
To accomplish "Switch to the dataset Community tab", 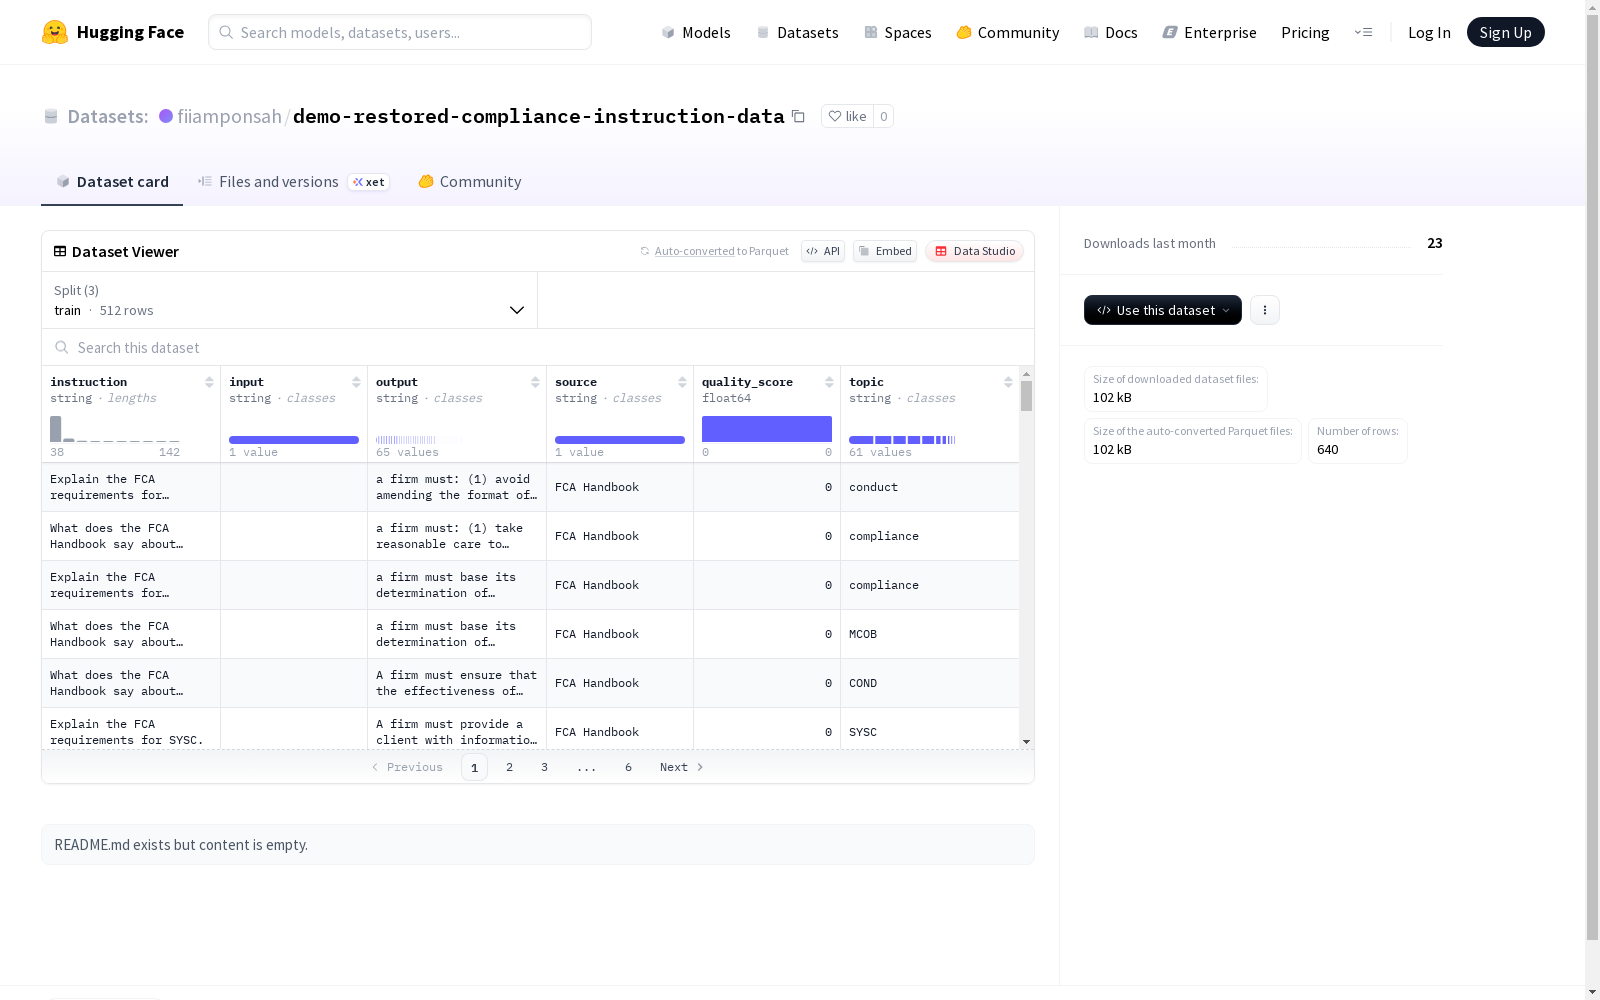I will tap(470, 181).
